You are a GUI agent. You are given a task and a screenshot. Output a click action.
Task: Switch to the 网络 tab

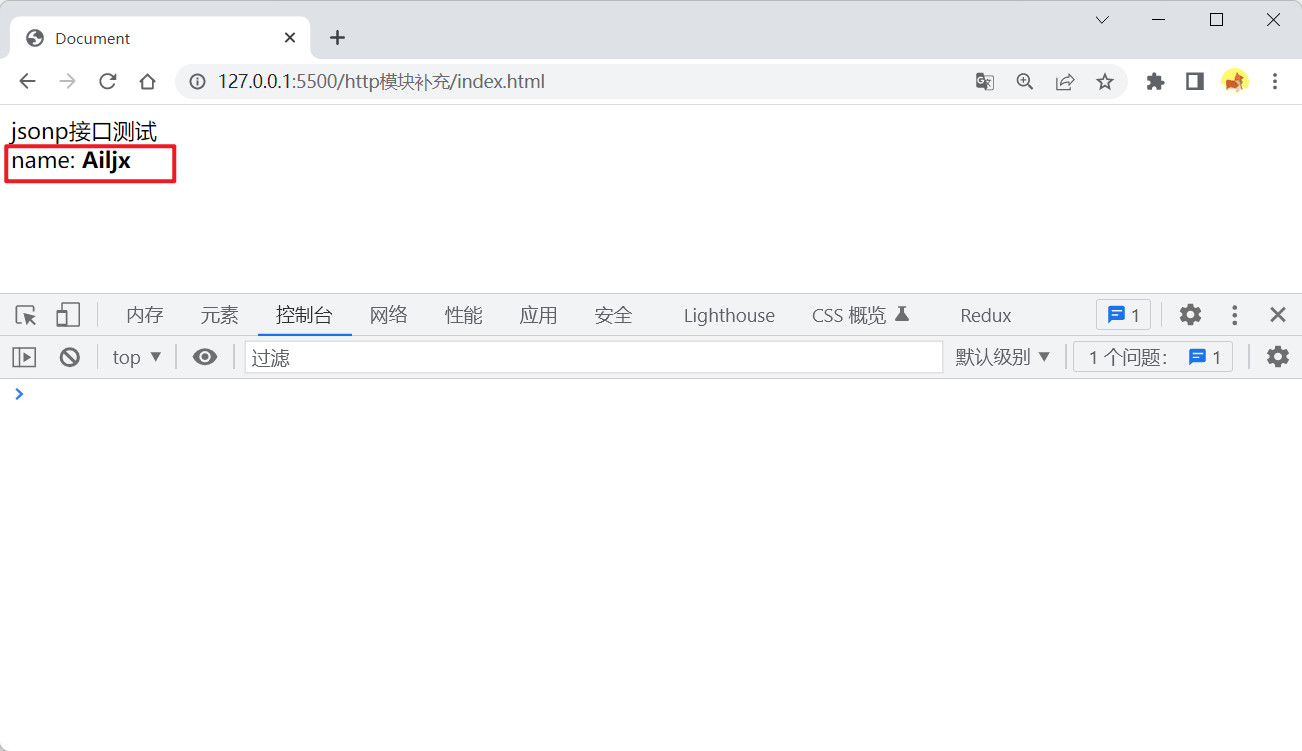389,316
